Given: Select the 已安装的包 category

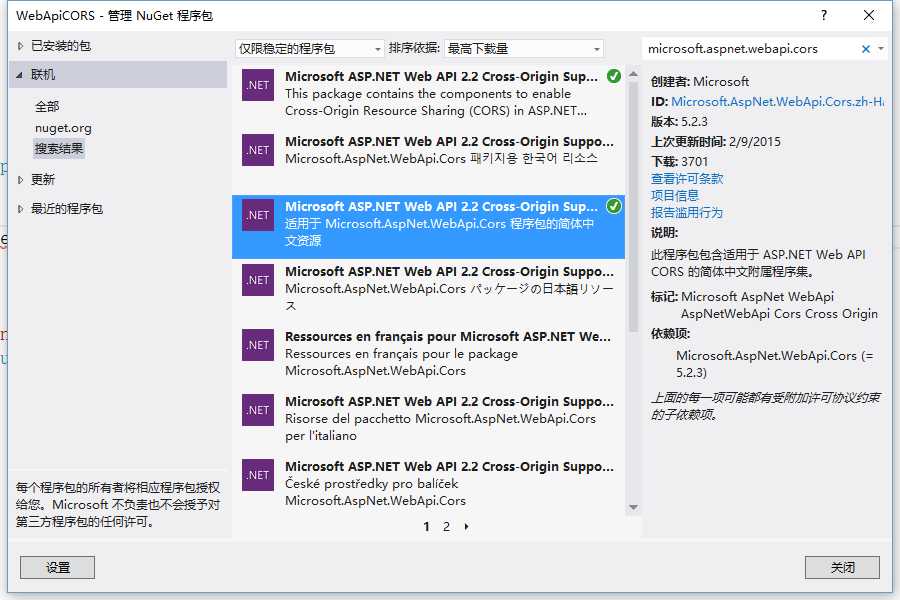Looking at the screenshot, I should pyautogui.click(x=61, y=46).
